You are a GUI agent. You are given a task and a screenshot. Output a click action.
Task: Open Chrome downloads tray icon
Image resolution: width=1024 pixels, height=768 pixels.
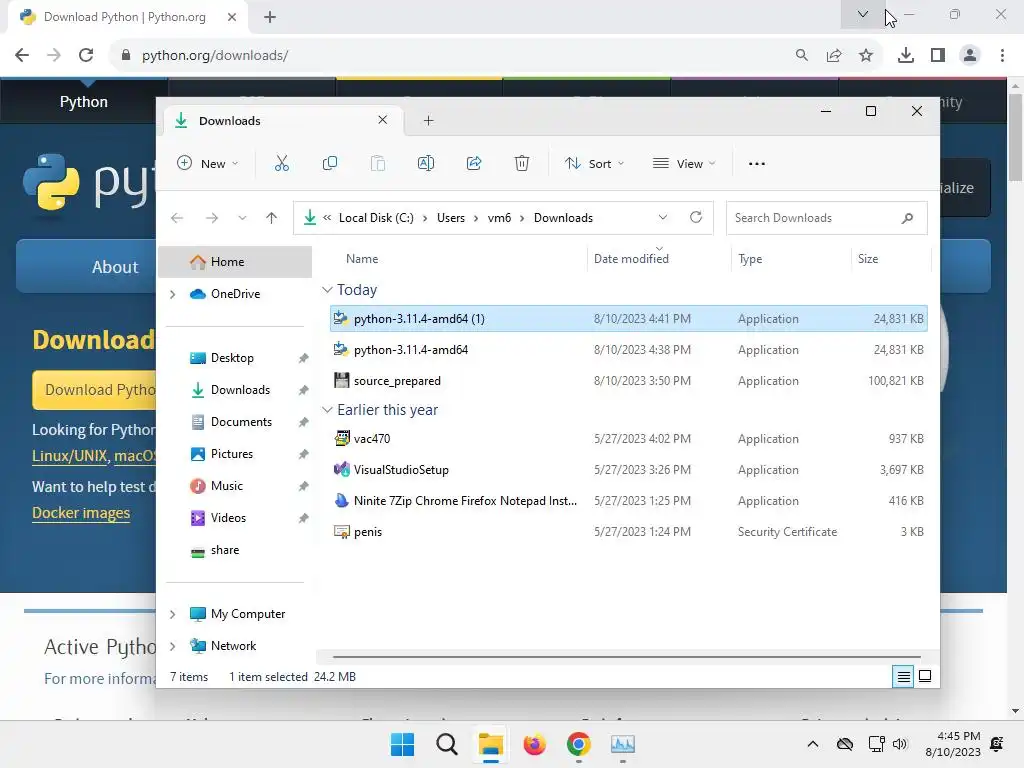point(906,56)
